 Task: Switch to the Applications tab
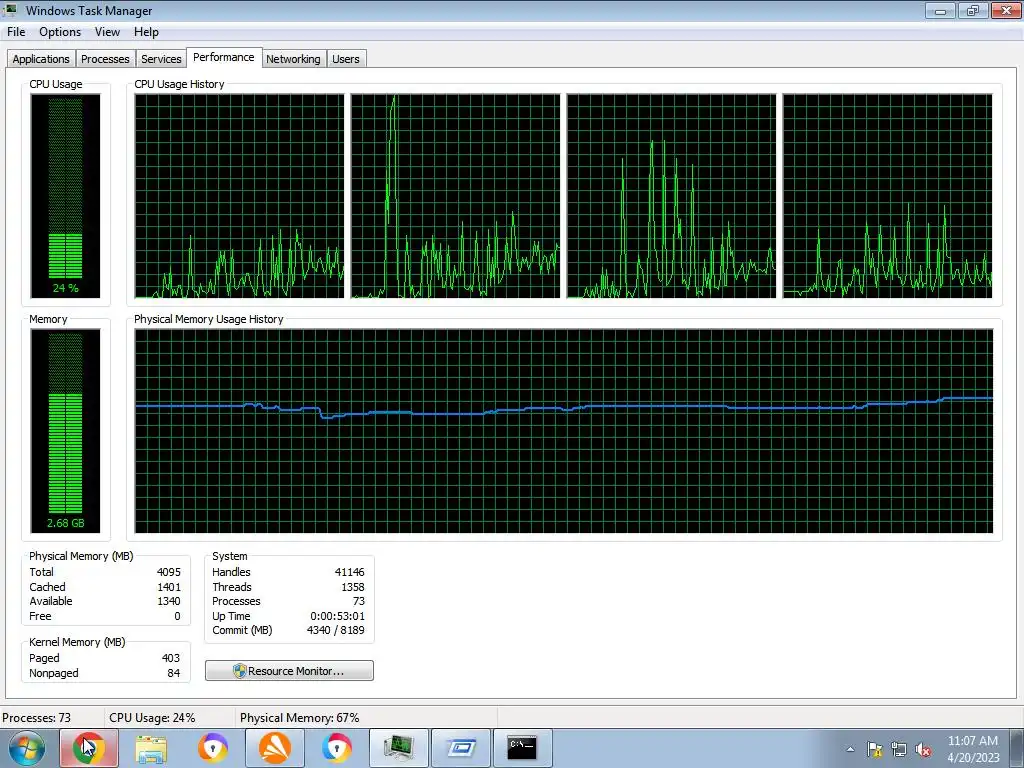41,59
